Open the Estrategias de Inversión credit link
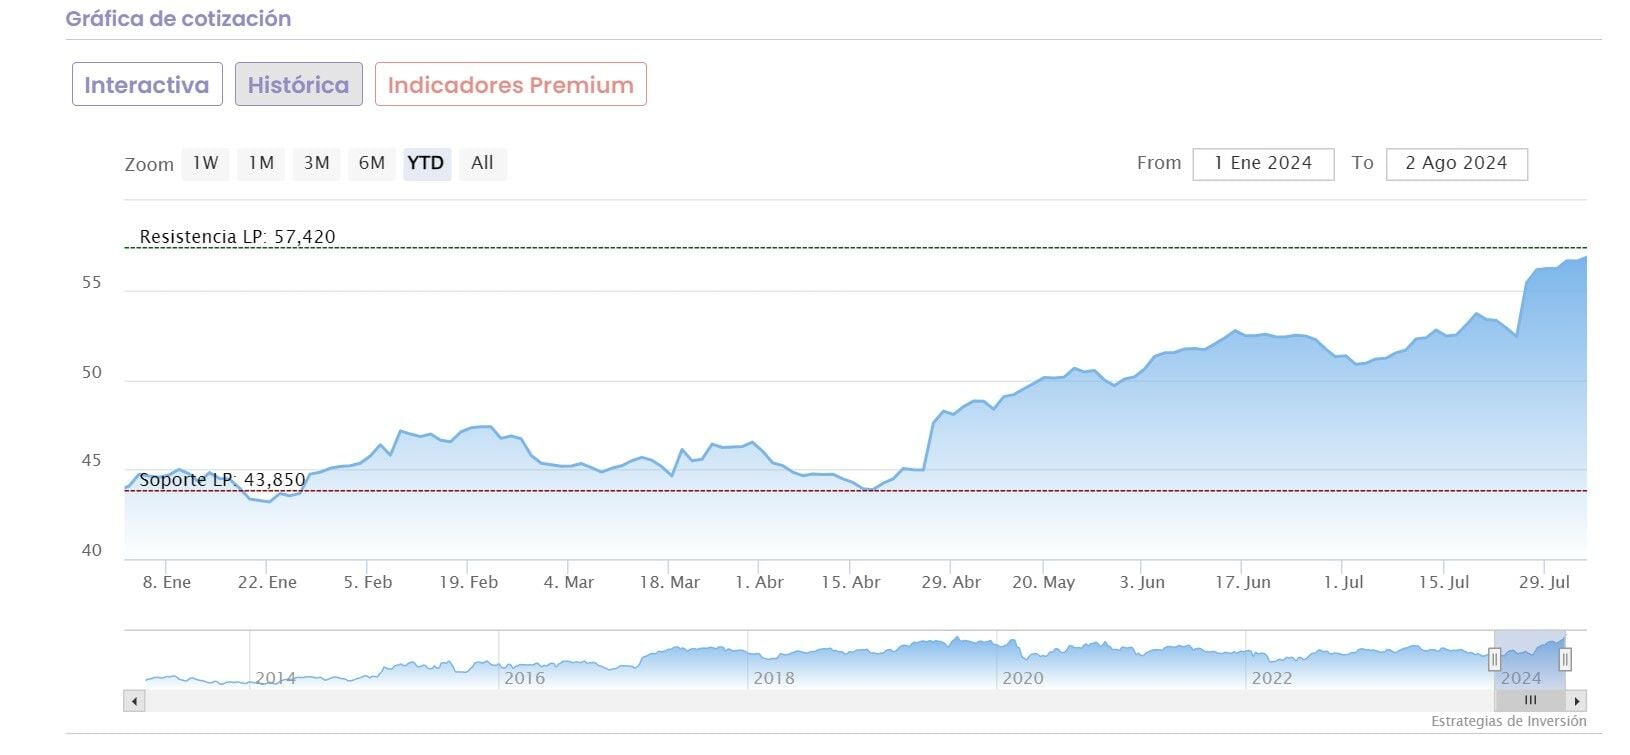Viewport: 1630px width, 755px height. pos(1508,721)
